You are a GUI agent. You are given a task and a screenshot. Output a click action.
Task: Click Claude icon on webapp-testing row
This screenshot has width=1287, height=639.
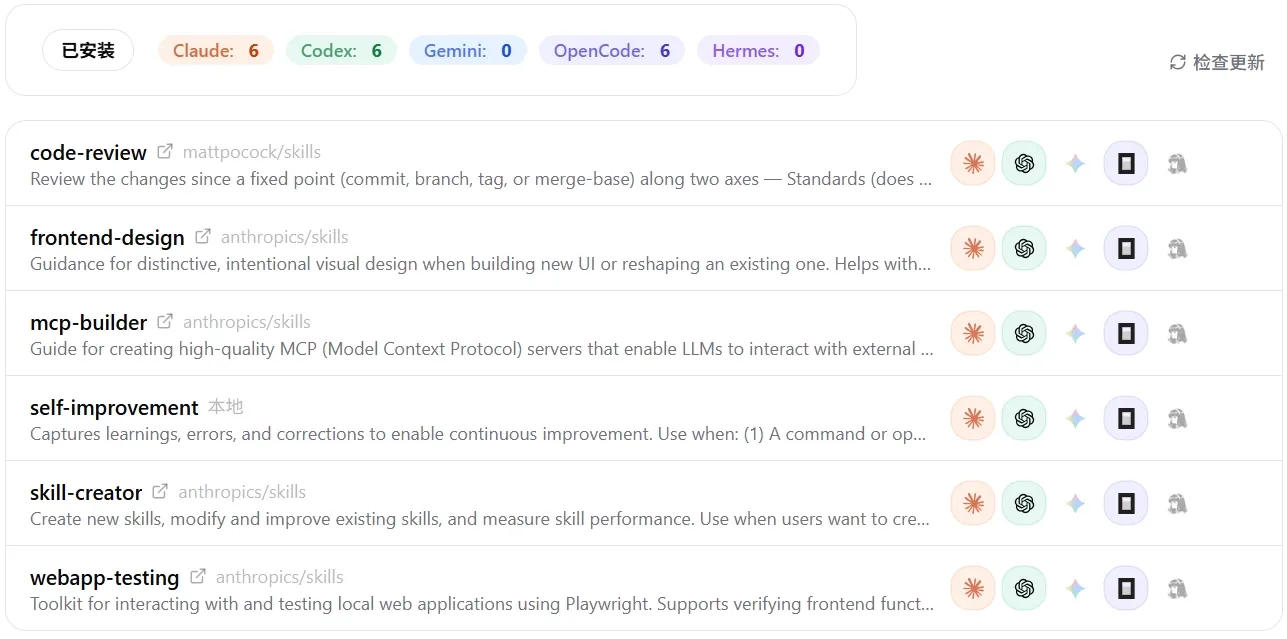click(973, 588)
